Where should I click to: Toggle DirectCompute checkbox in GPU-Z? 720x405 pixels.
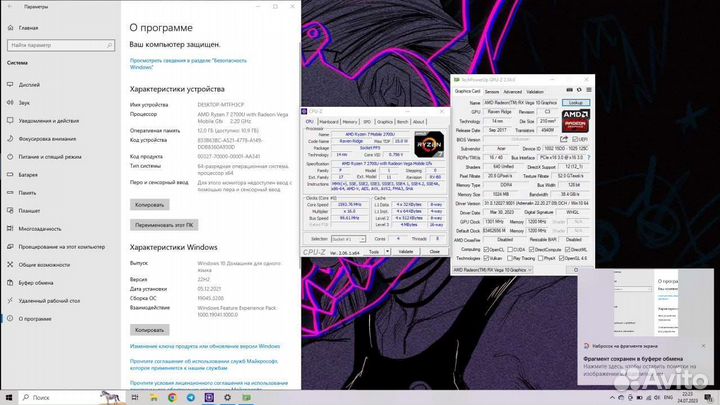[531, 249]
